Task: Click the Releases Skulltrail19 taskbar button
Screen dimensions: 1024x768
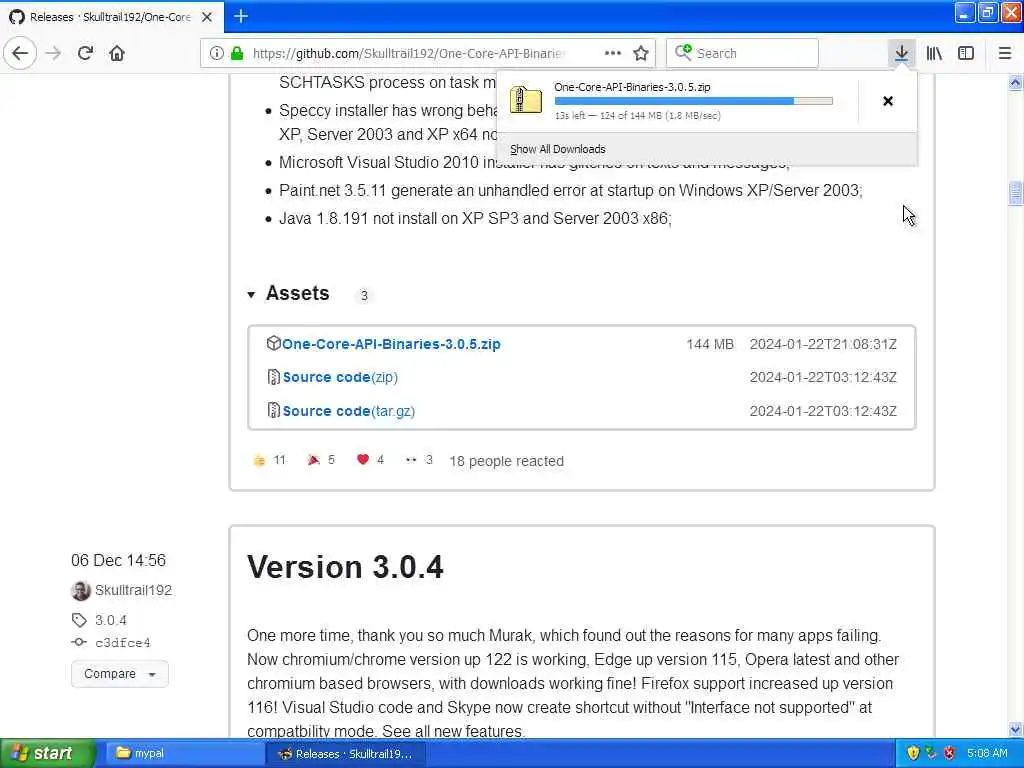Action: tap(347, 754)
